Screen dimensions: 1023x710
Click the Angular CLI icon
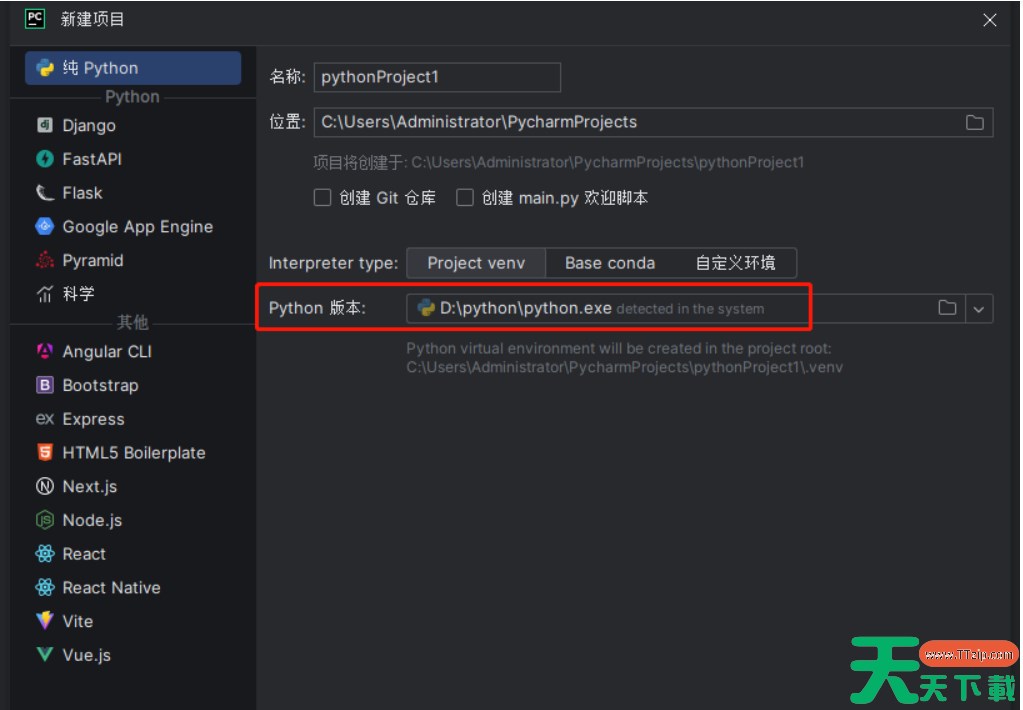pos(44,351)
